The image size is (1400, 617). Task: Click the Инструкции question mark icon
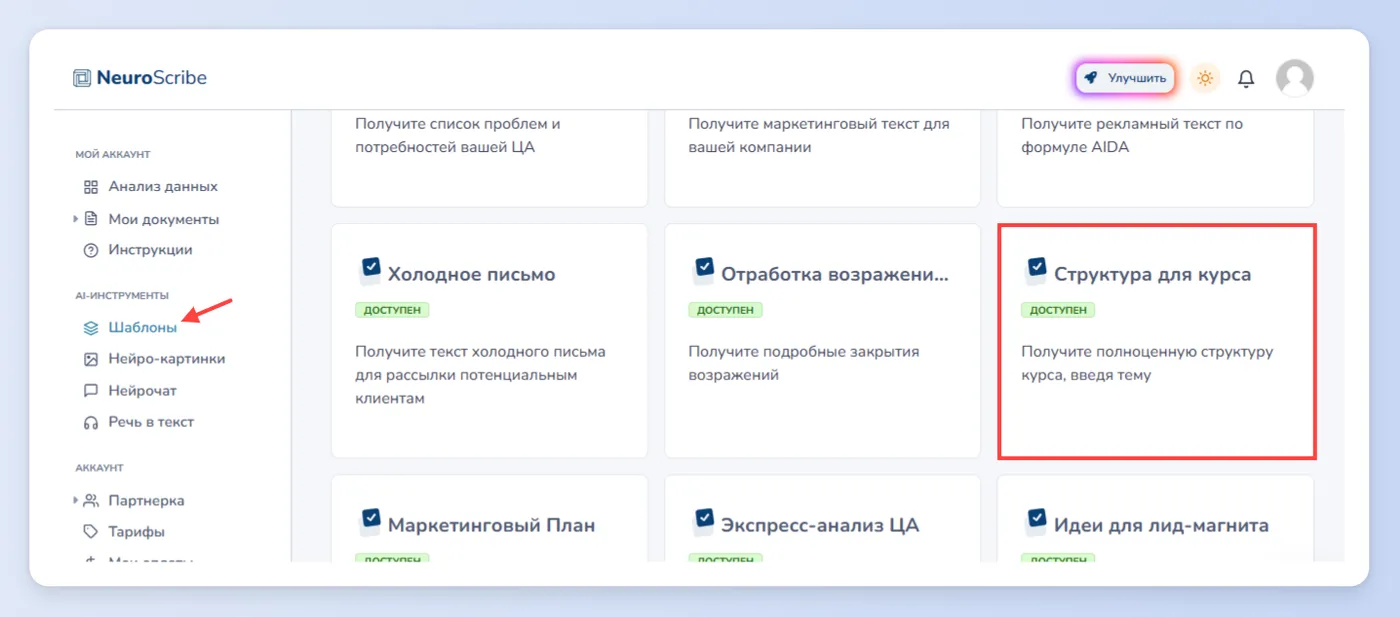point(91,250)
